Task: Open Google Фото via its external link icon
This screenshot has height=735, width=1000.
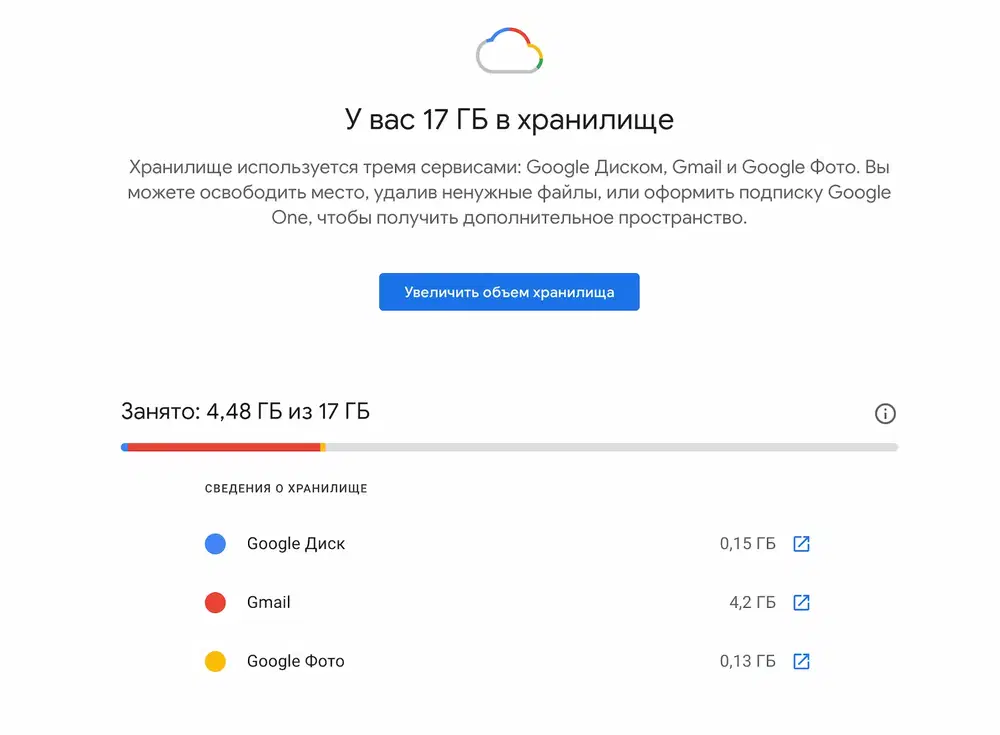Action: click(x=801, y=661)
